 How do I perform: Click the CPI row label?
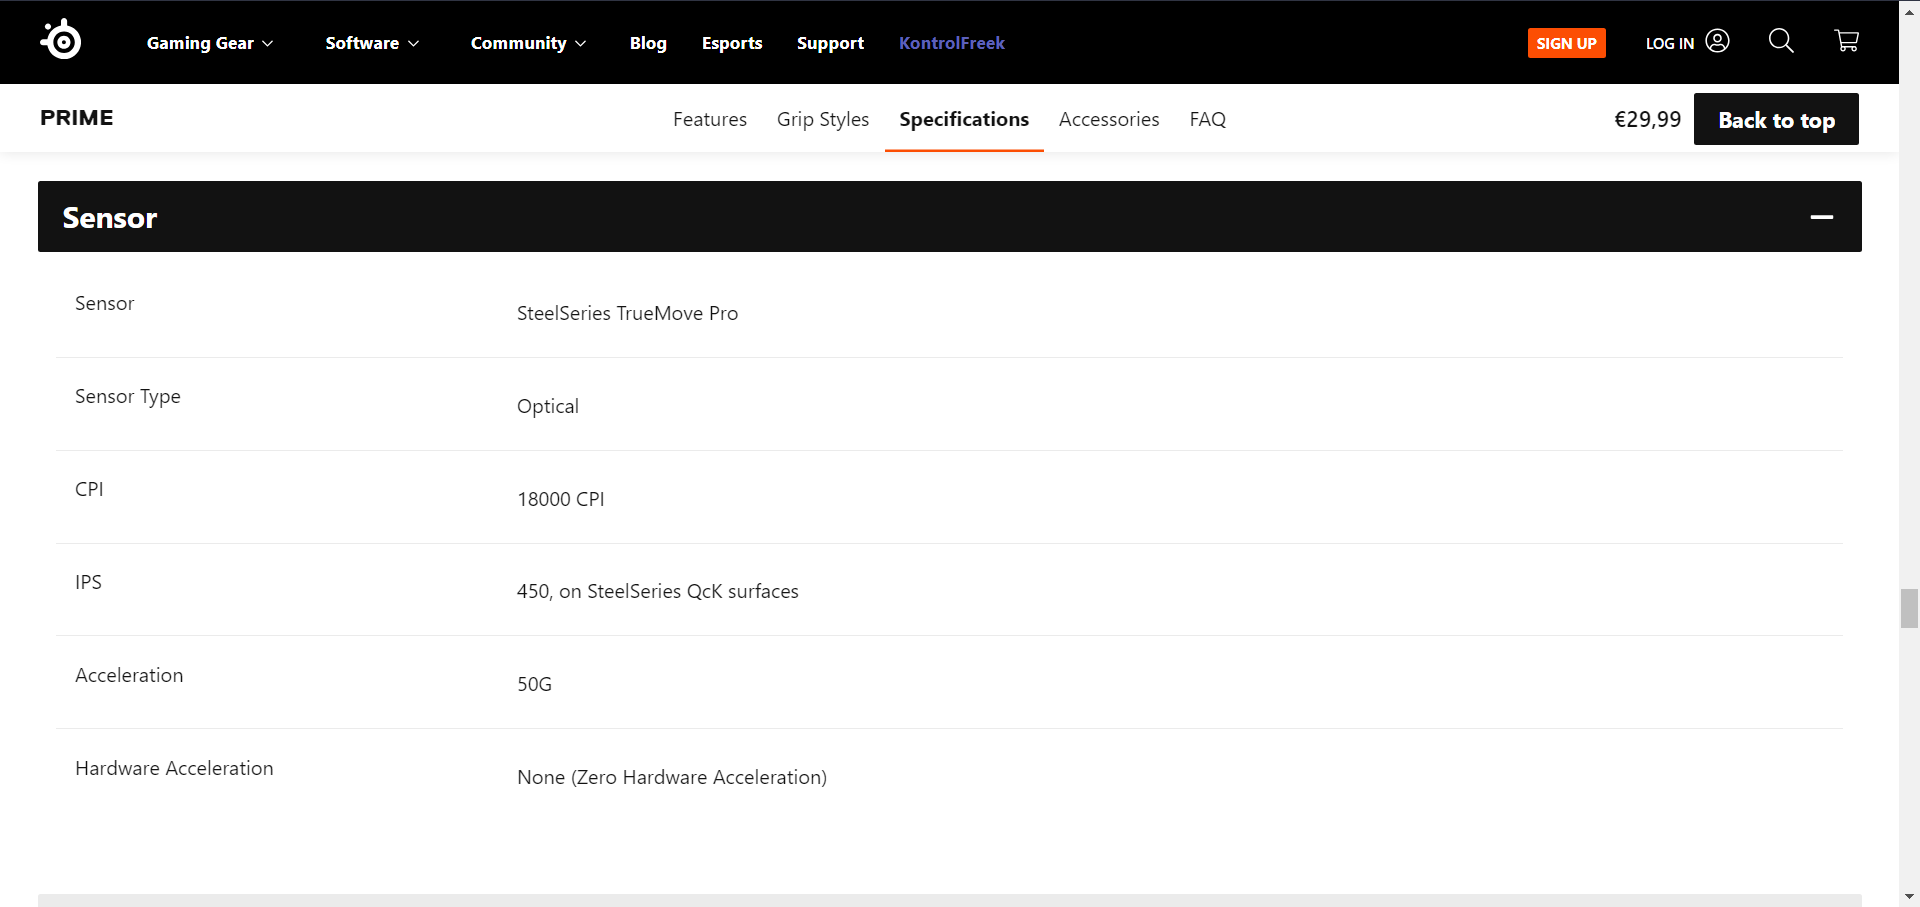[x=89, y=489]
